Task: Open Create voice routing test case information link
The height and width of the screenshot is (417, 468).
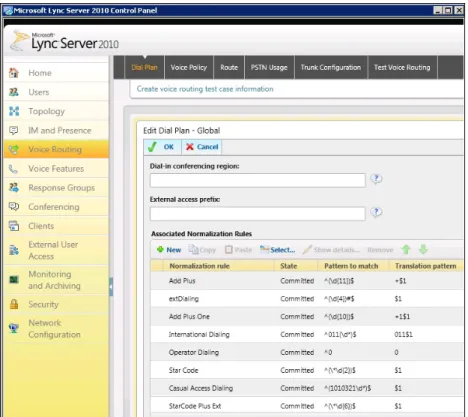Action: pyautogui.click(x=205, y=89)
